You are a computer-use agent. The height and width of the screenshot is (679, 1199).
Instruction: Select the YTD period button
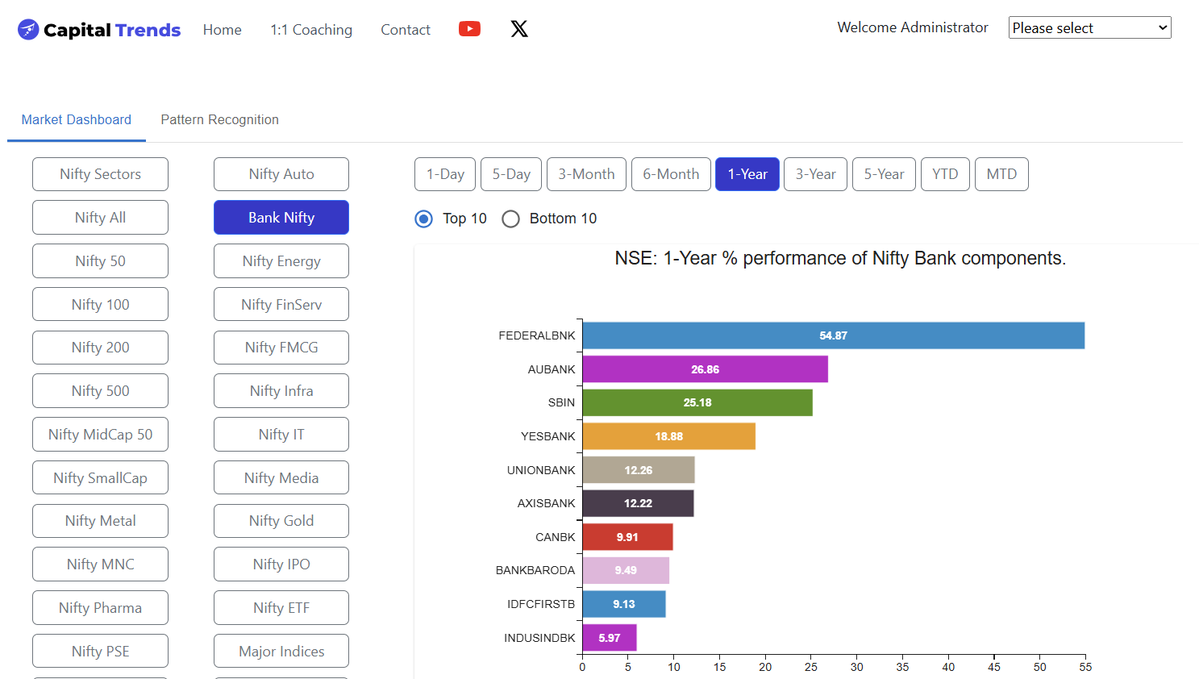click(x=945, y=174)
